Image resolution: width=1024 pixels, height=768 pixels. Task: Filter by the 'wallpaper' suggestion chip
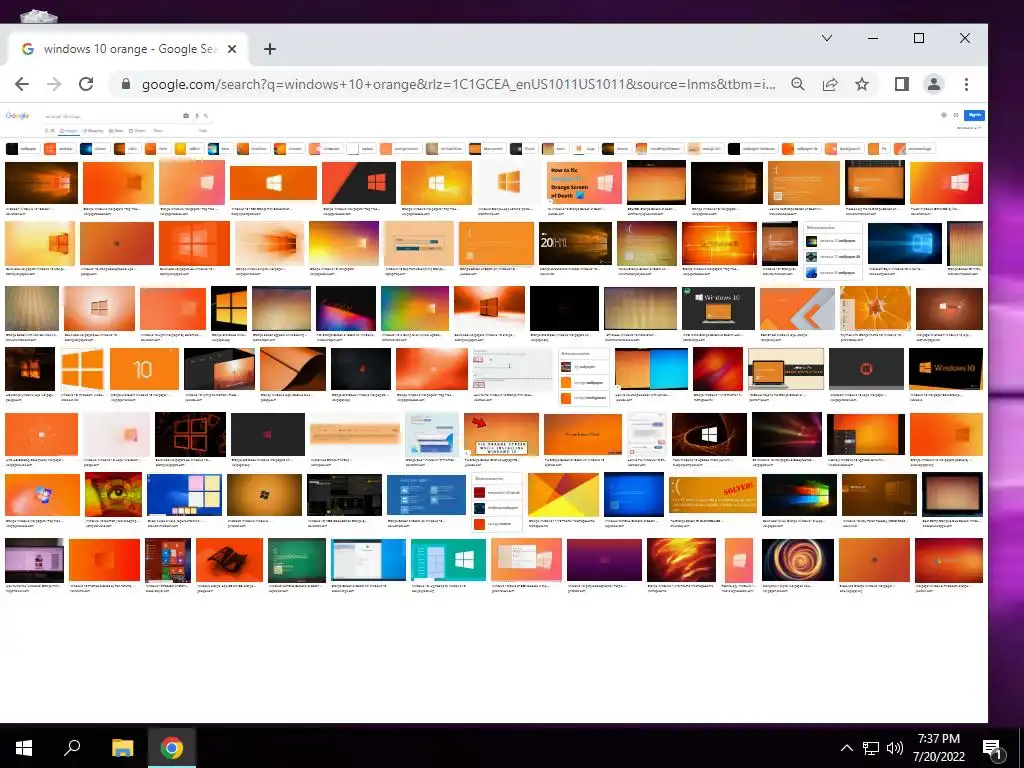[x=23, y=149]
